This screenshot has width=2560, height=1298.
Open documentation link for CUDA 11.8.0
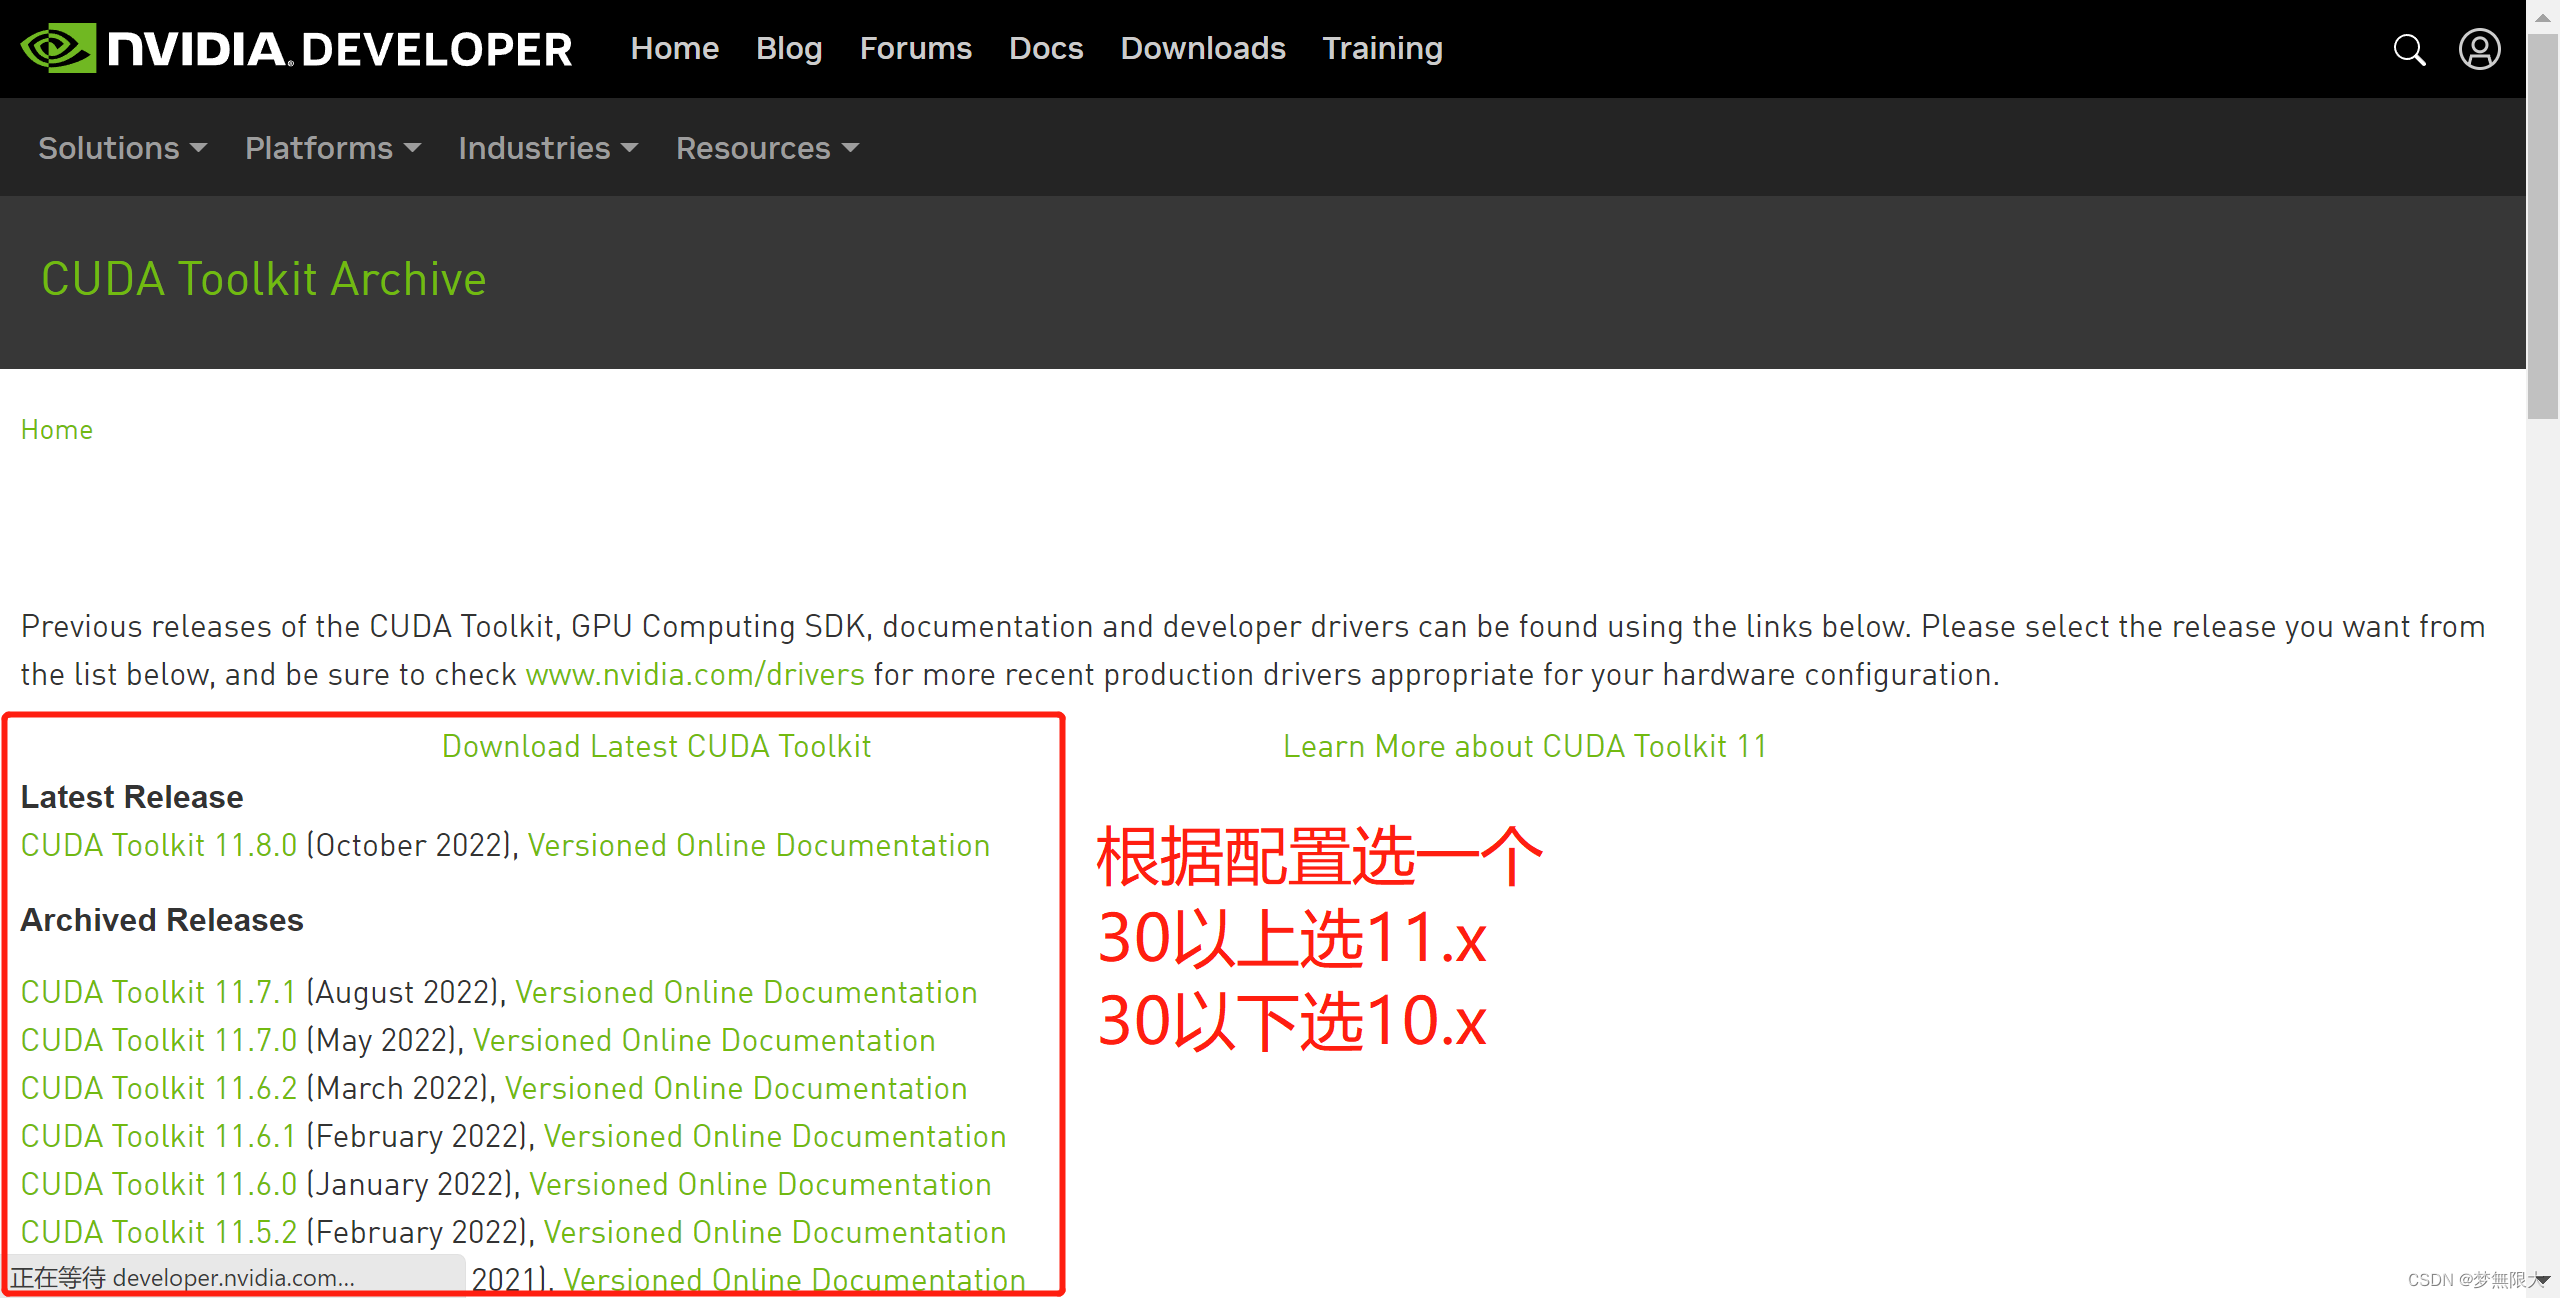(759, 846)
